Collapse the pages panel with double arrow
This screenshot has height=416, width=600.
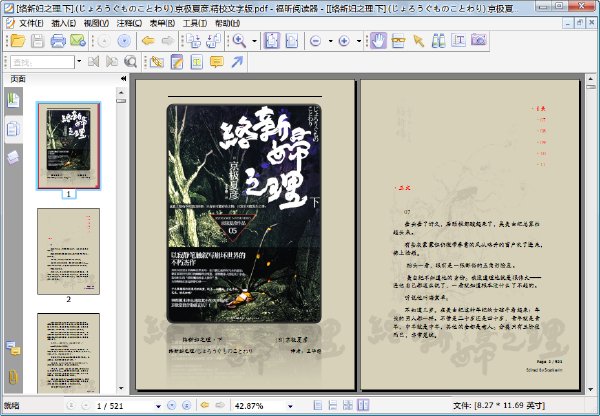pyautogui.click(x=123, y=78)
